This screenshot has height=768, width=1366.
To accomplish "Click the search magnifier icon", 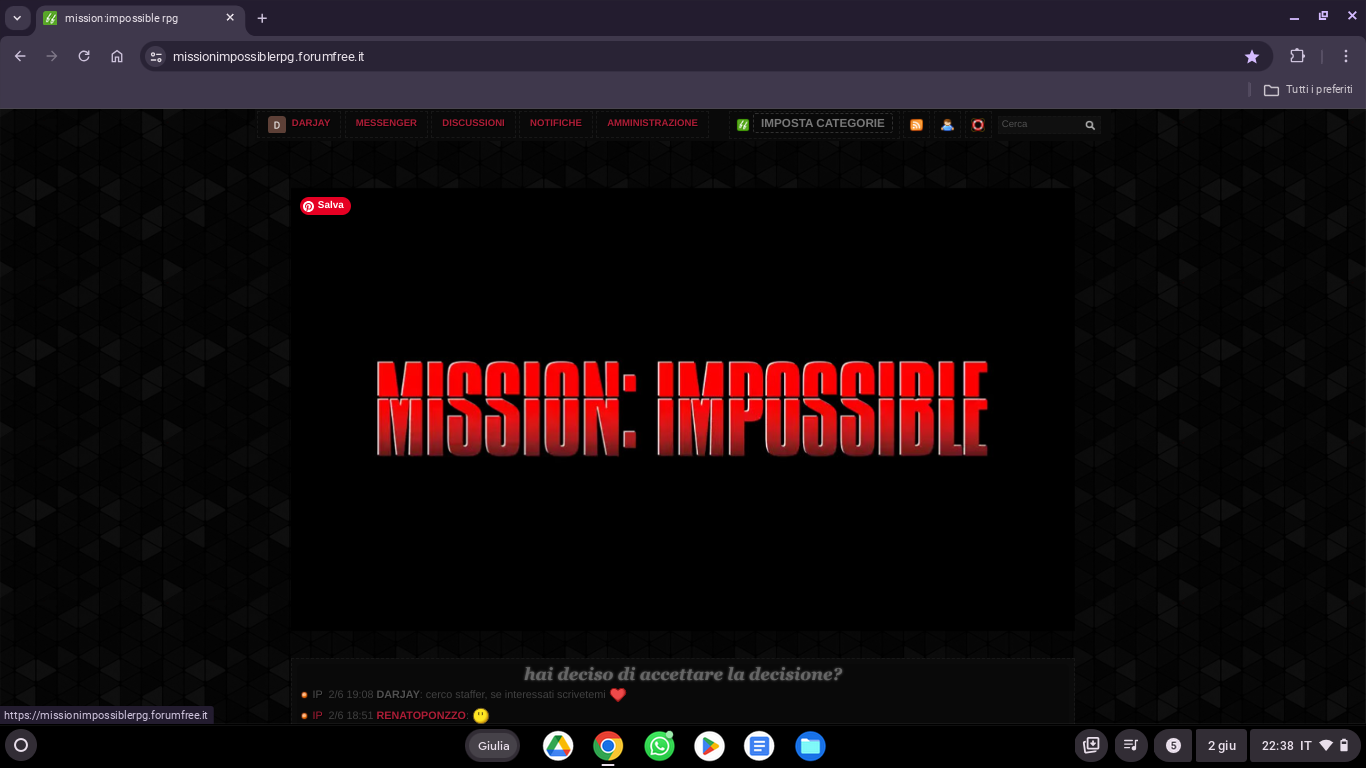I will pos(1090,125).
